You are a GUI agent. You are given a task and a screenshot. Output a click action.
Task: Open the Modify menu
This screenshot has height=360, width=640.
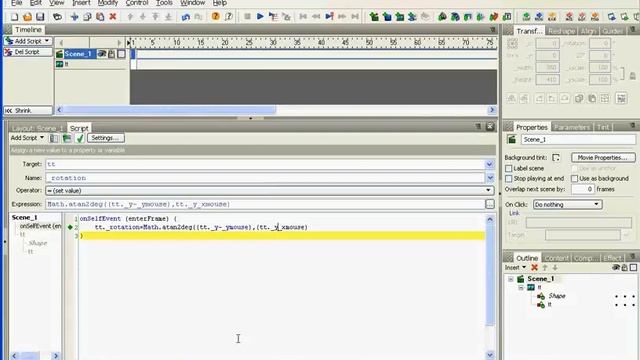(x=108, y=3)
